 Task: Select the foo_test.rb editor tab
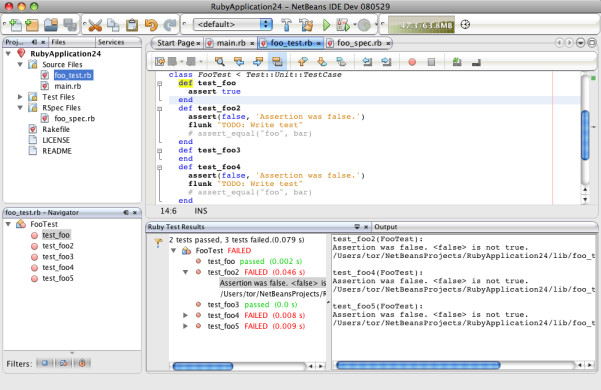[291, 43]
